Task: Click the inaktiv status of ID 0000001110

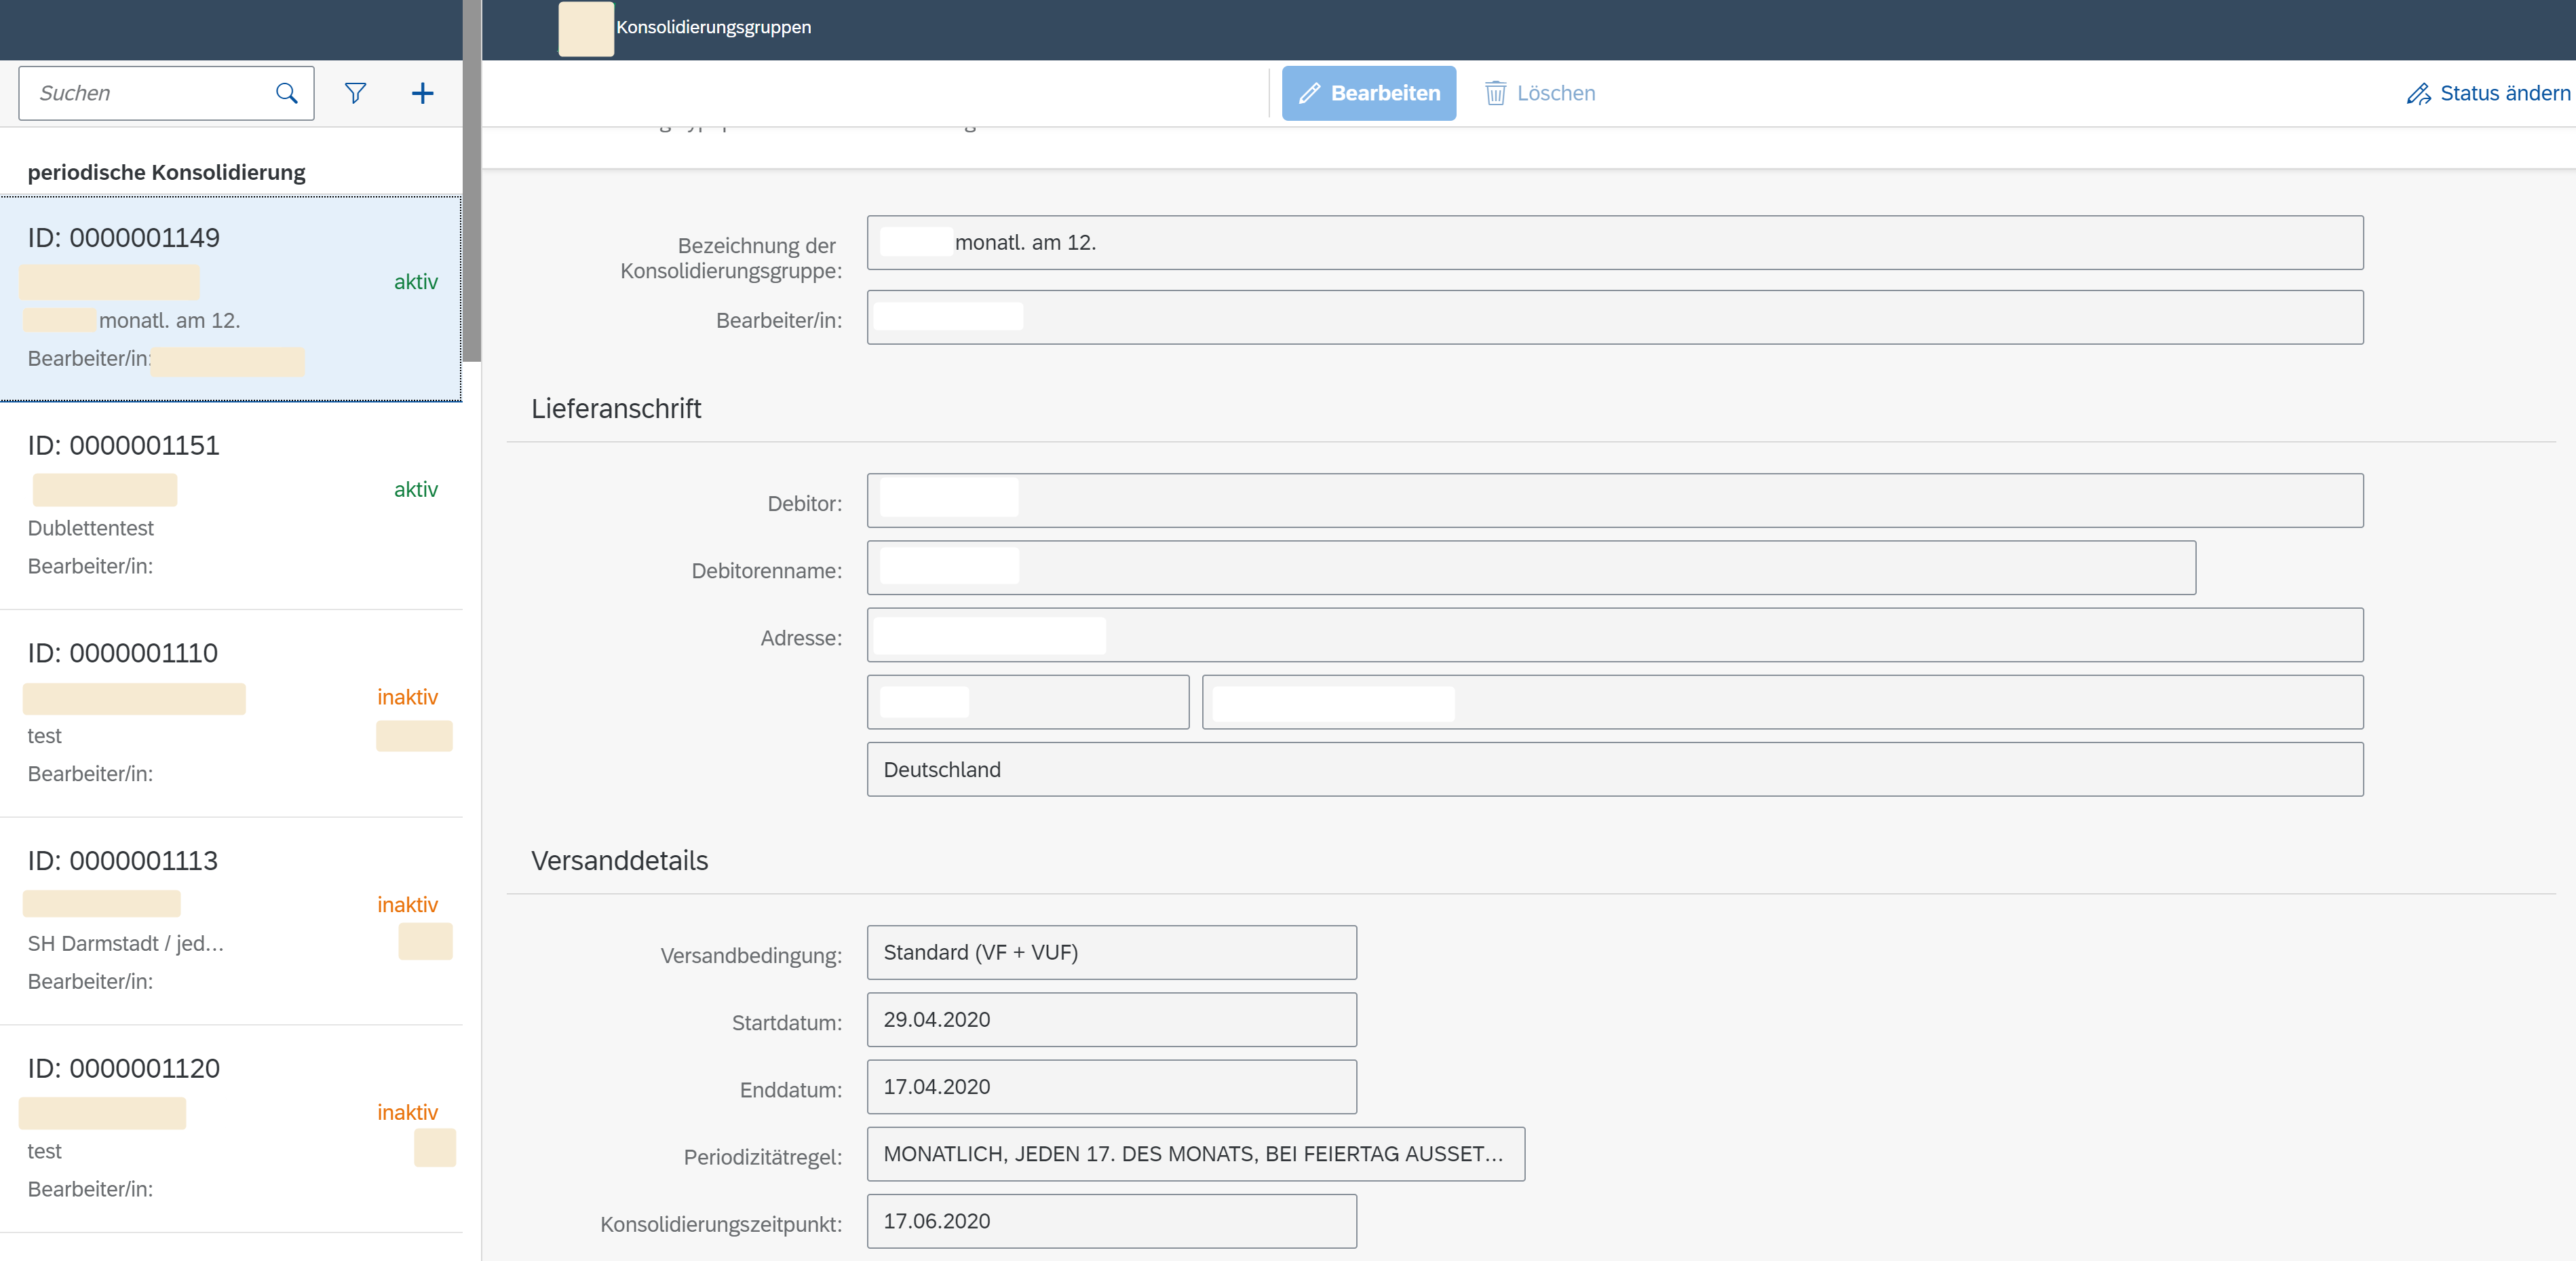Action: tap(407, 697)
